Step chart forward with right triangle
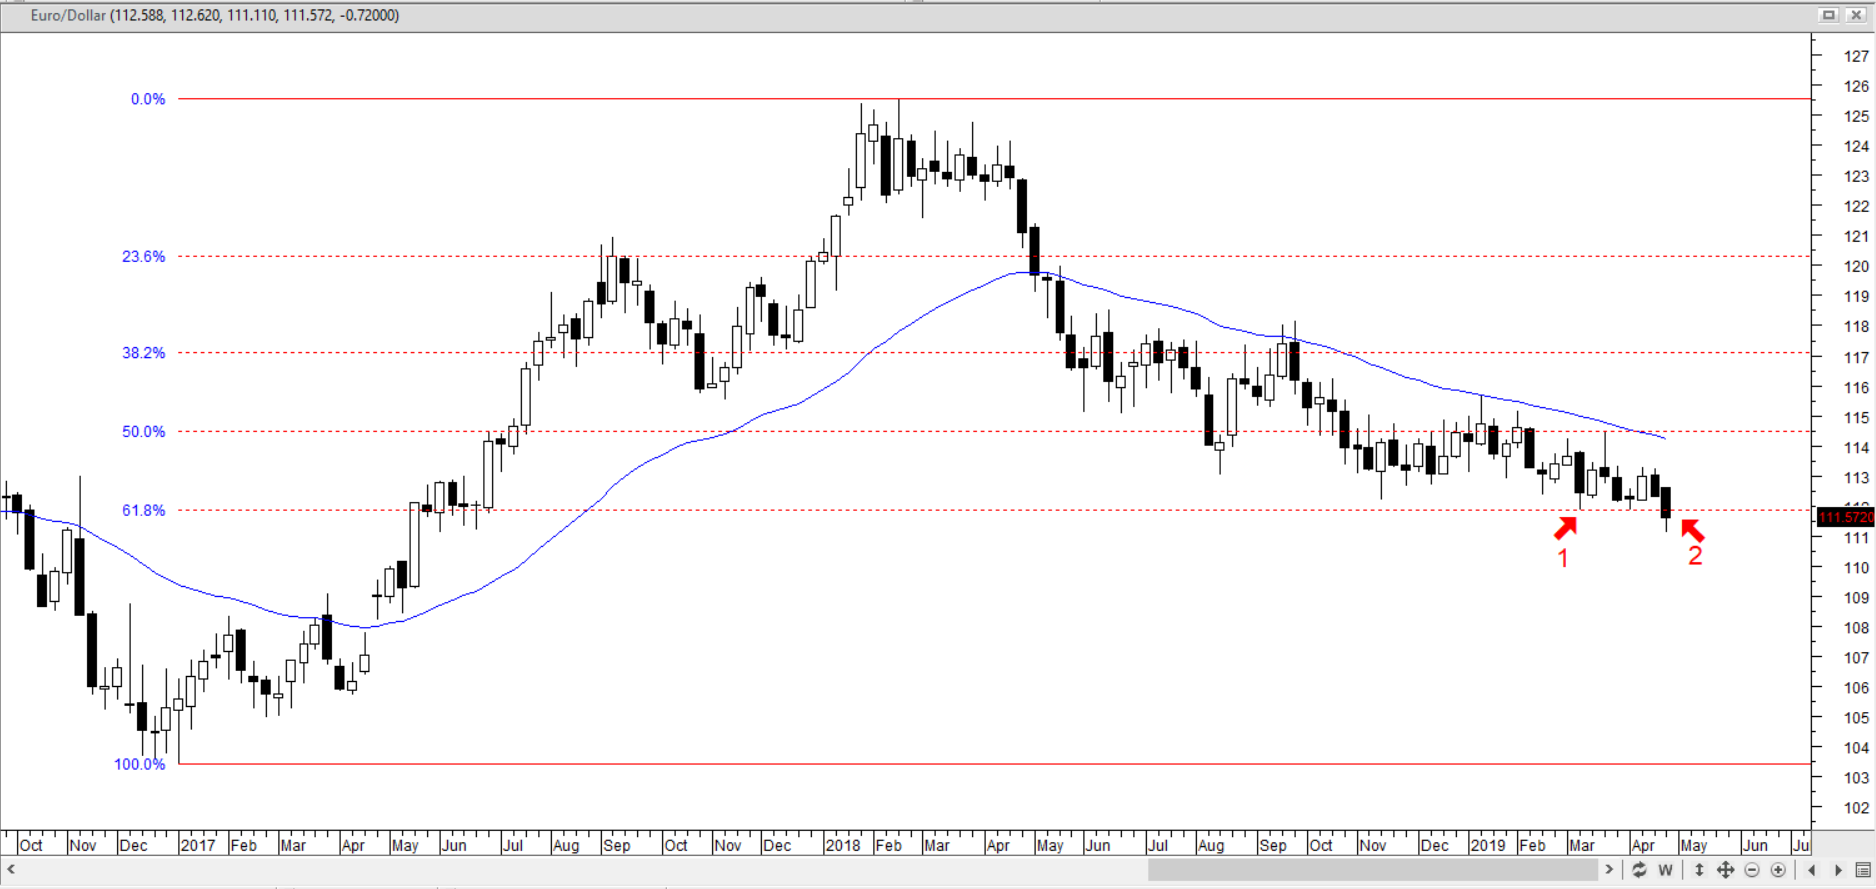Screen dimensions: 1876x889 [x=1838, y=870]
